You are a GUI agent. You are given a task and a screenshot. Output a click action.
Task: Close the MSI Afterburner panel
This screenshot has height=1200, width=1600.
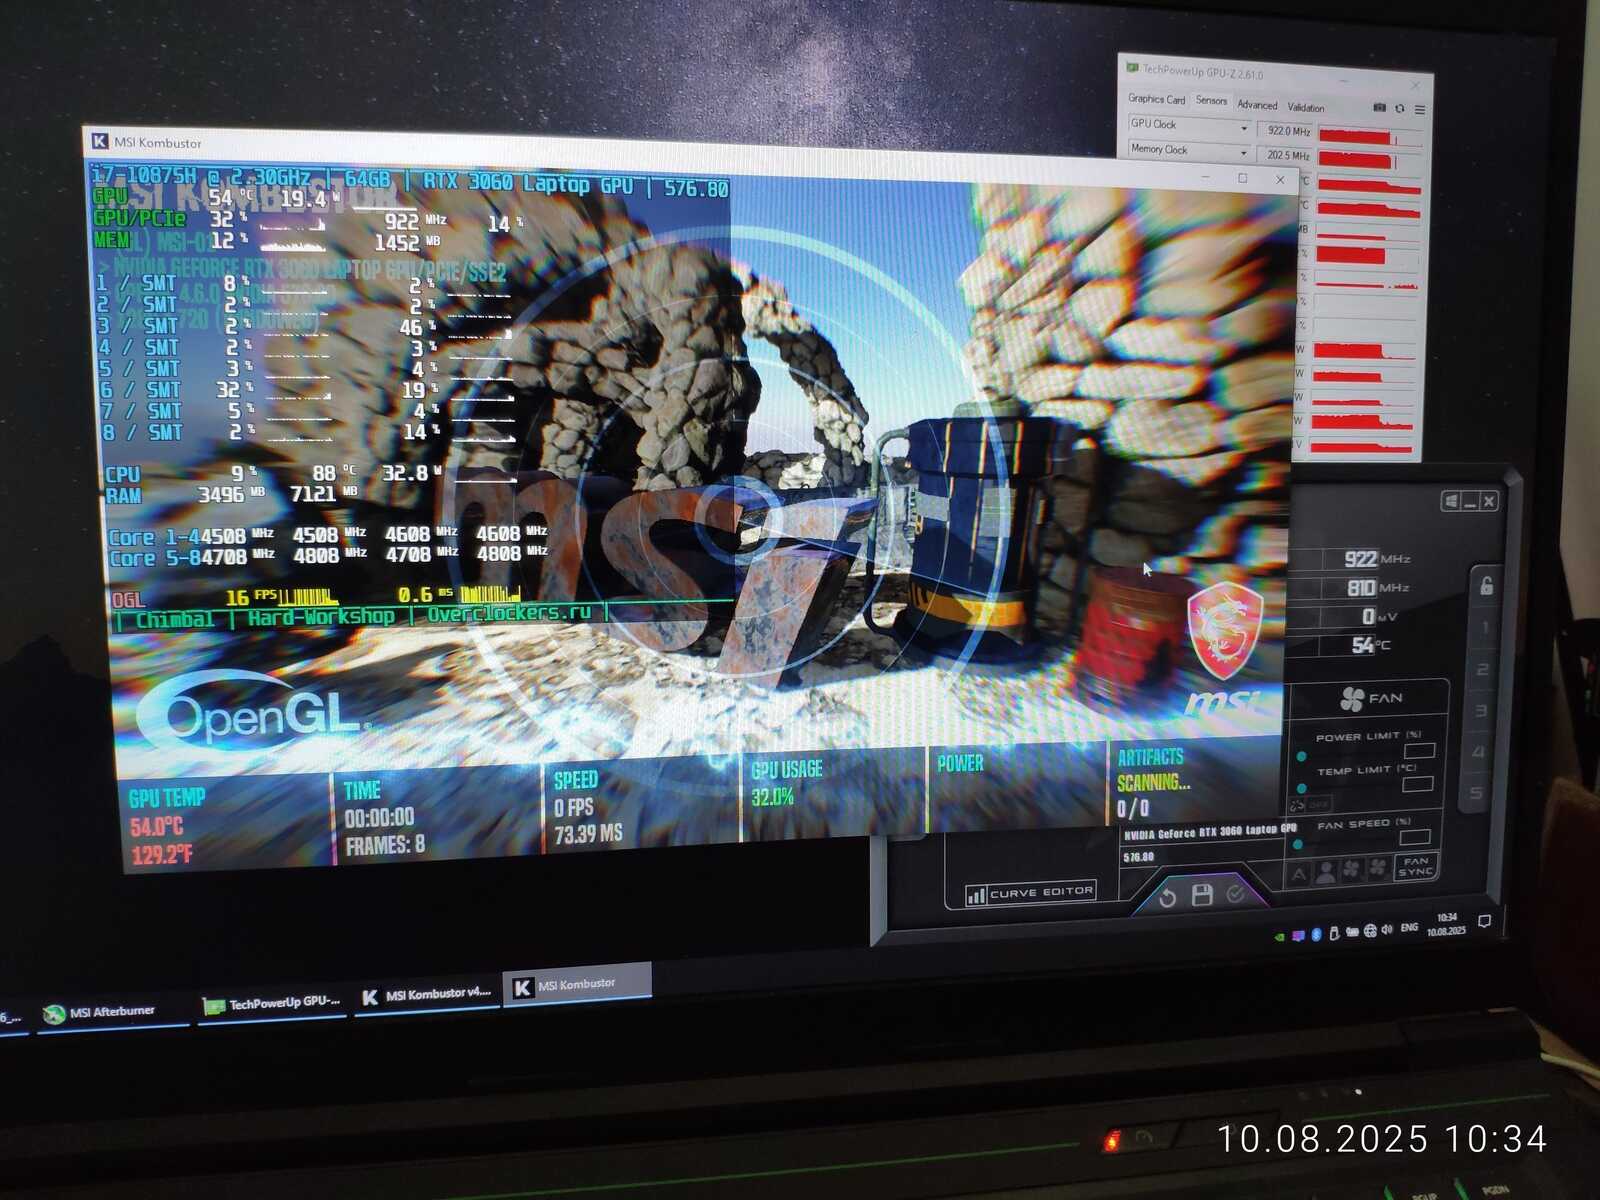coord(1489,502)
